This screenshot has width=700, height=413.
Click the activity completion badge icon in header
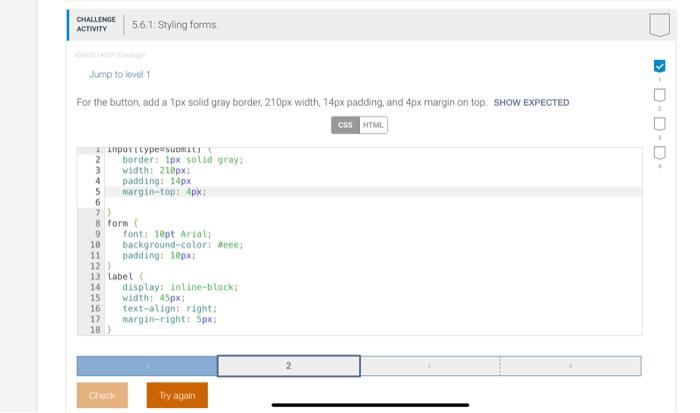click(659, 25)
